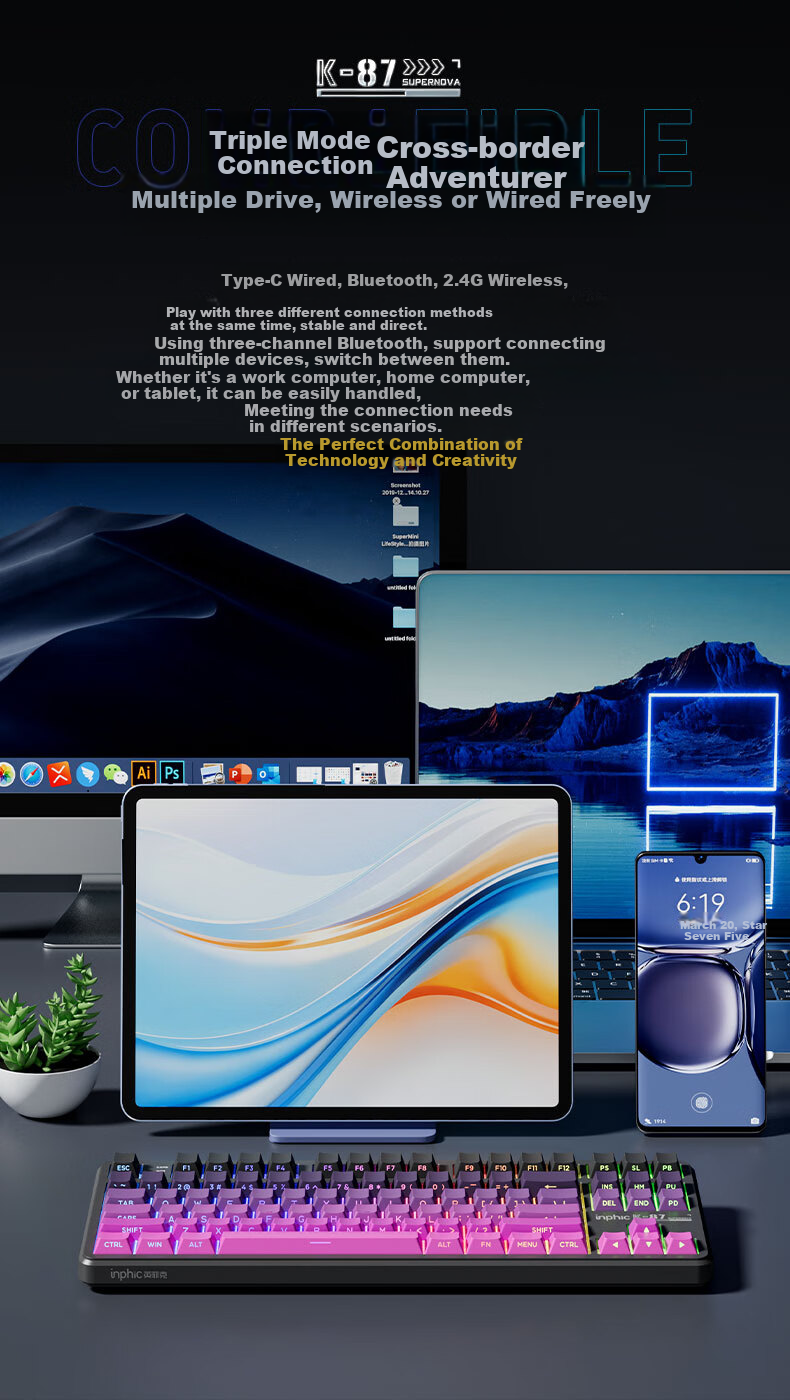Open Outlook icon in the dock
The height and width of the screenshot is (1400, 790).
(x=269, y=774)
